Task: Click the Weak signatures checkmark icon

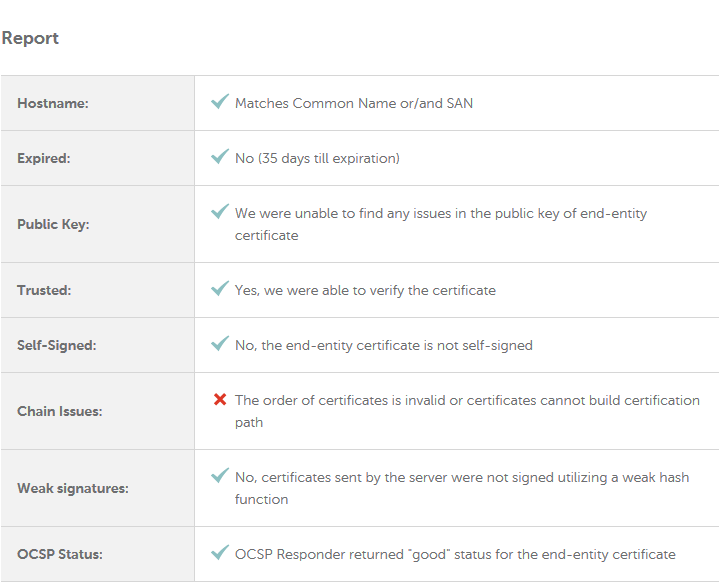Action: pos(220,475)
